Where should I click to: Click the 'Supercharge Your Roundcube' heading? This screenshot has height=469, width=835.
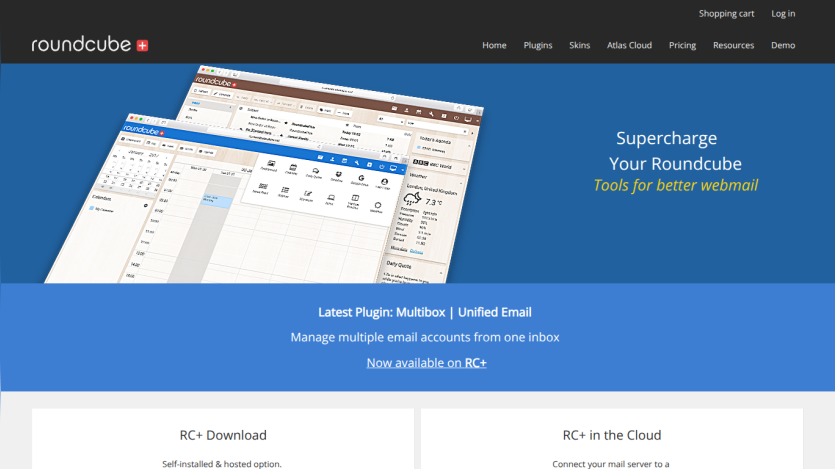click(x=675, y=151)
